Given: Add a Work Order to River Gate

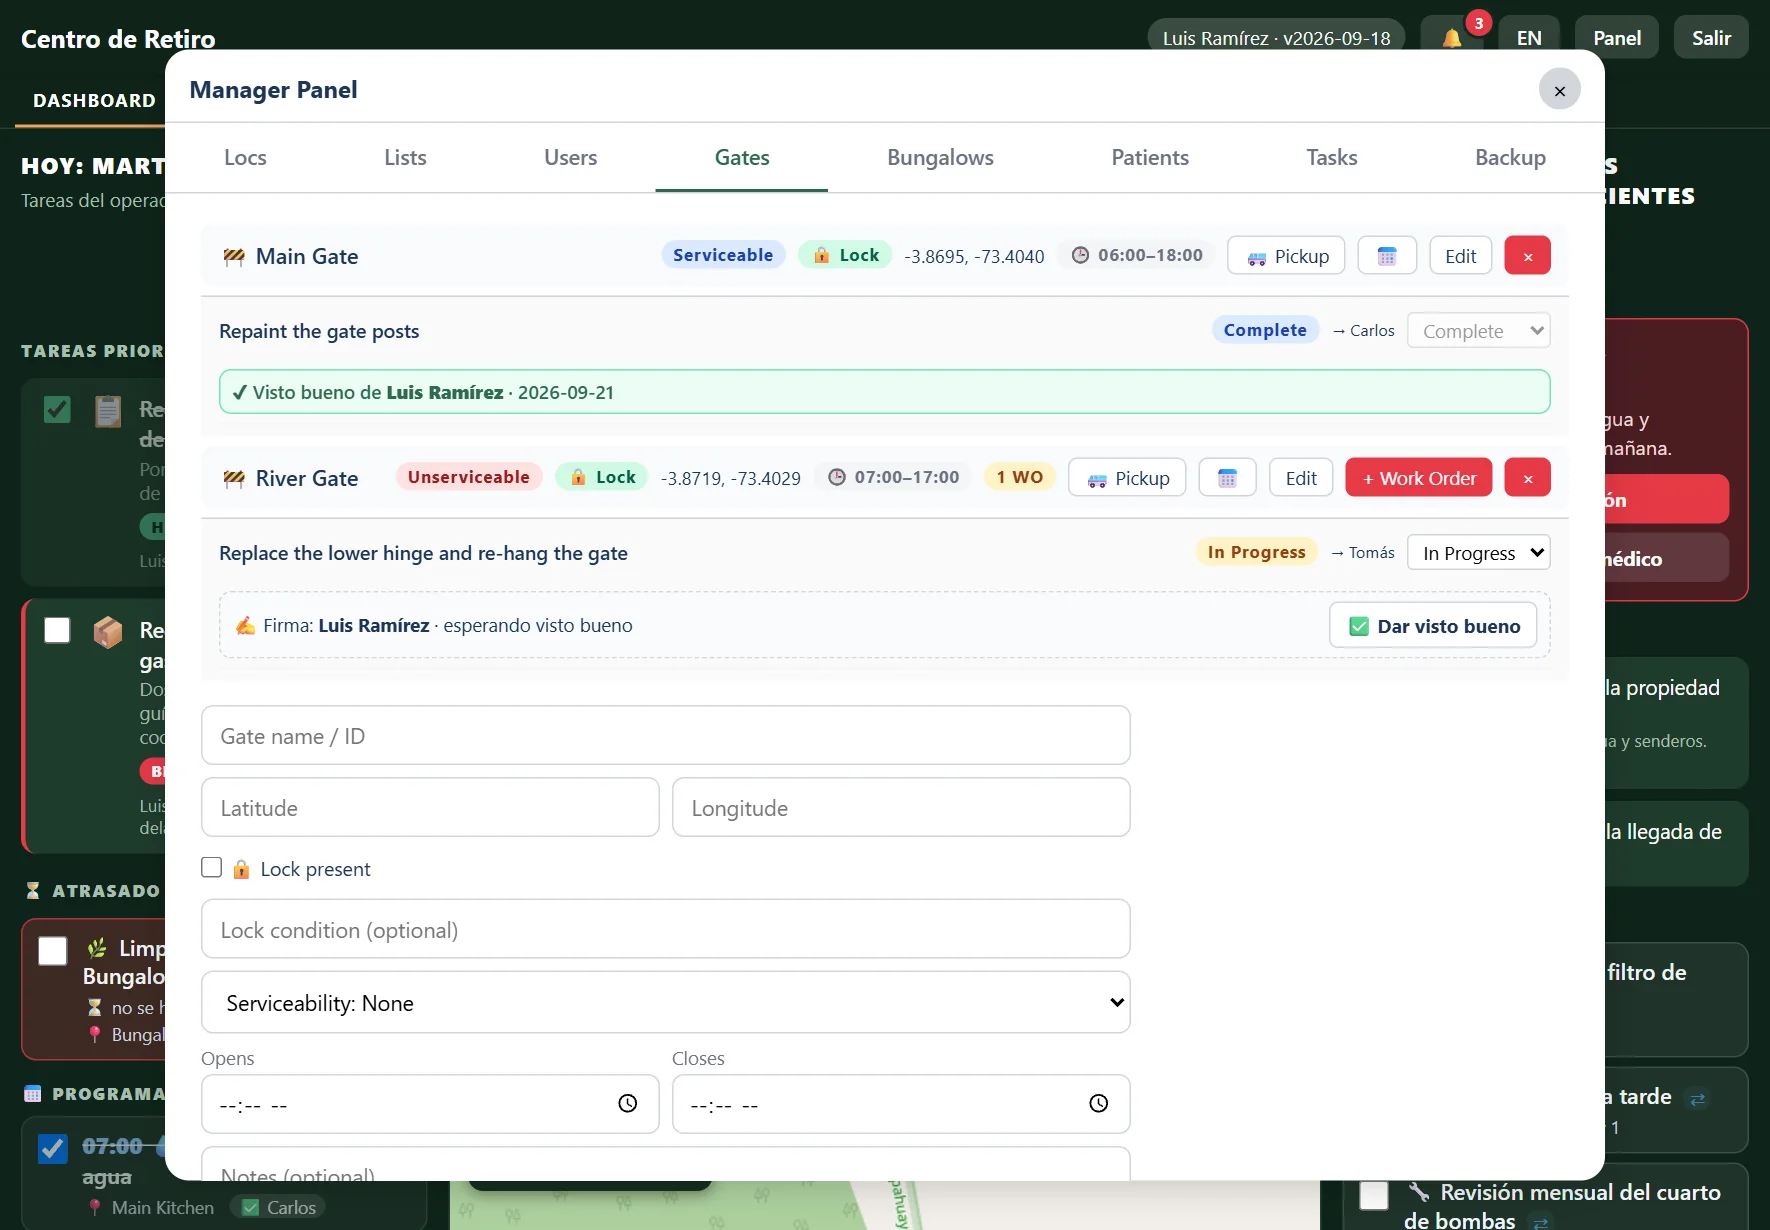Looking at the screenshot, I should point(1419,478).
